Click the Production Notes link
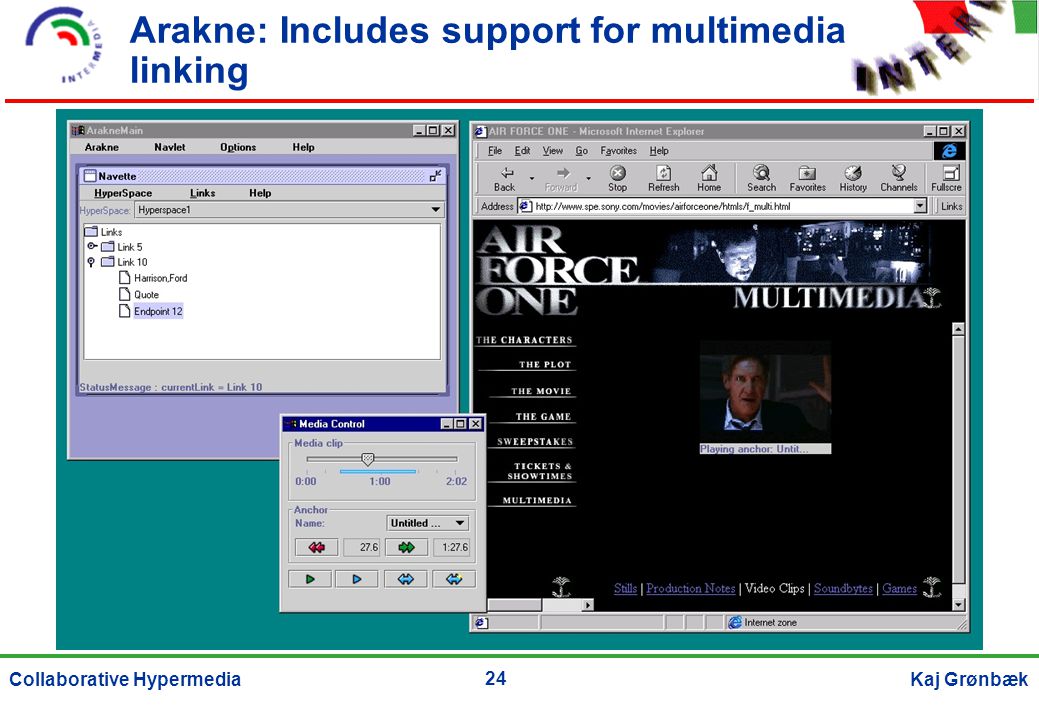Screen dimensions: 1039x720 pyautogui.click(x=690, y=588)
